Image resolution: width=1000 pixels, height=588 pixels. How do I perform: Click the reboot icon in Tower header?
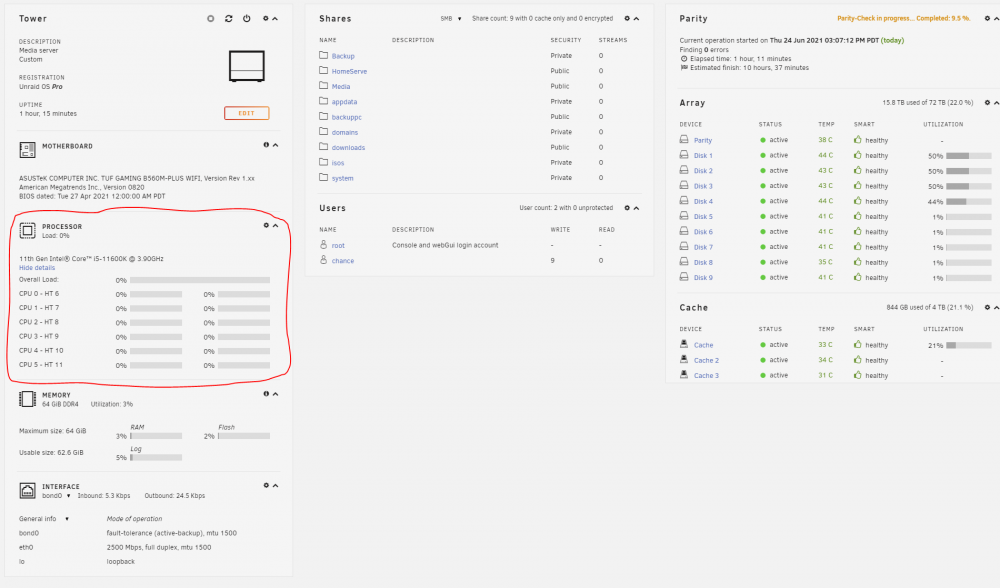pos(228,18)
